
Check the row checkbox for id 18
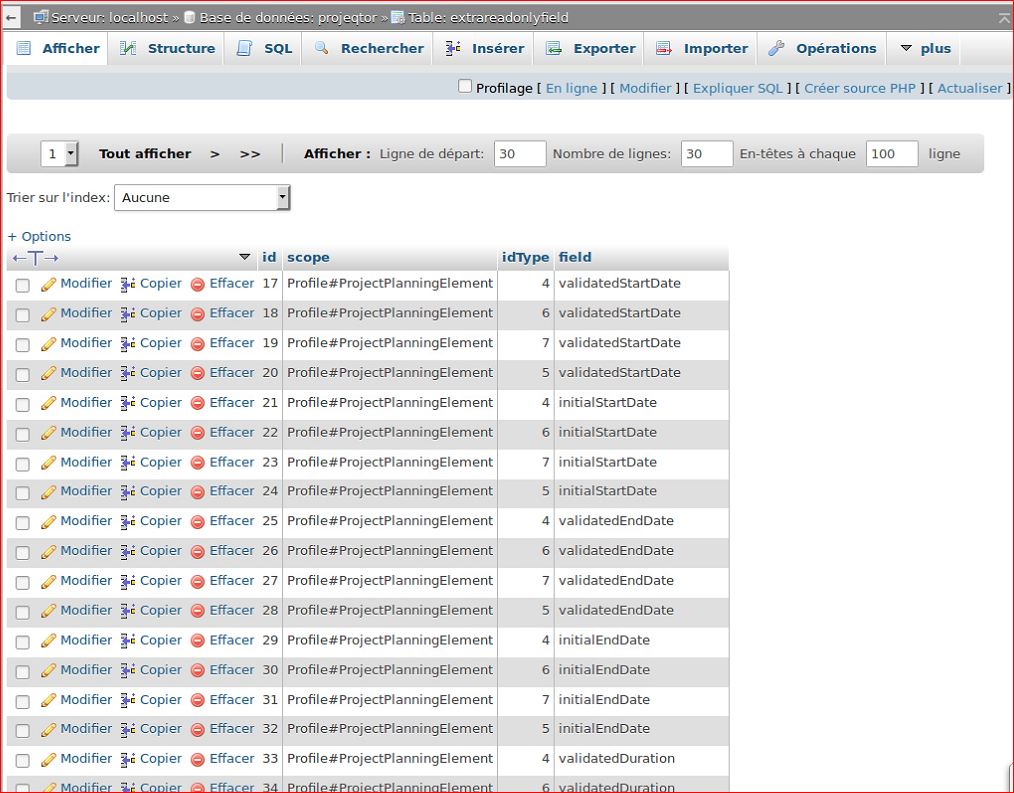click(22, 315)
